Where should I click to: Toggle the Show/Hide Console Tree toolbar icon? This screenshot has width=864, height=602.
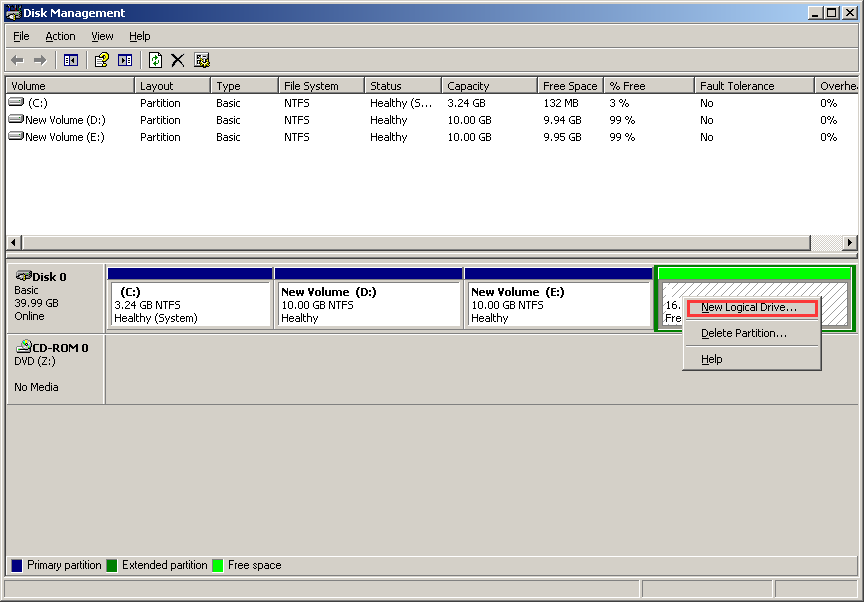point(71,60)
